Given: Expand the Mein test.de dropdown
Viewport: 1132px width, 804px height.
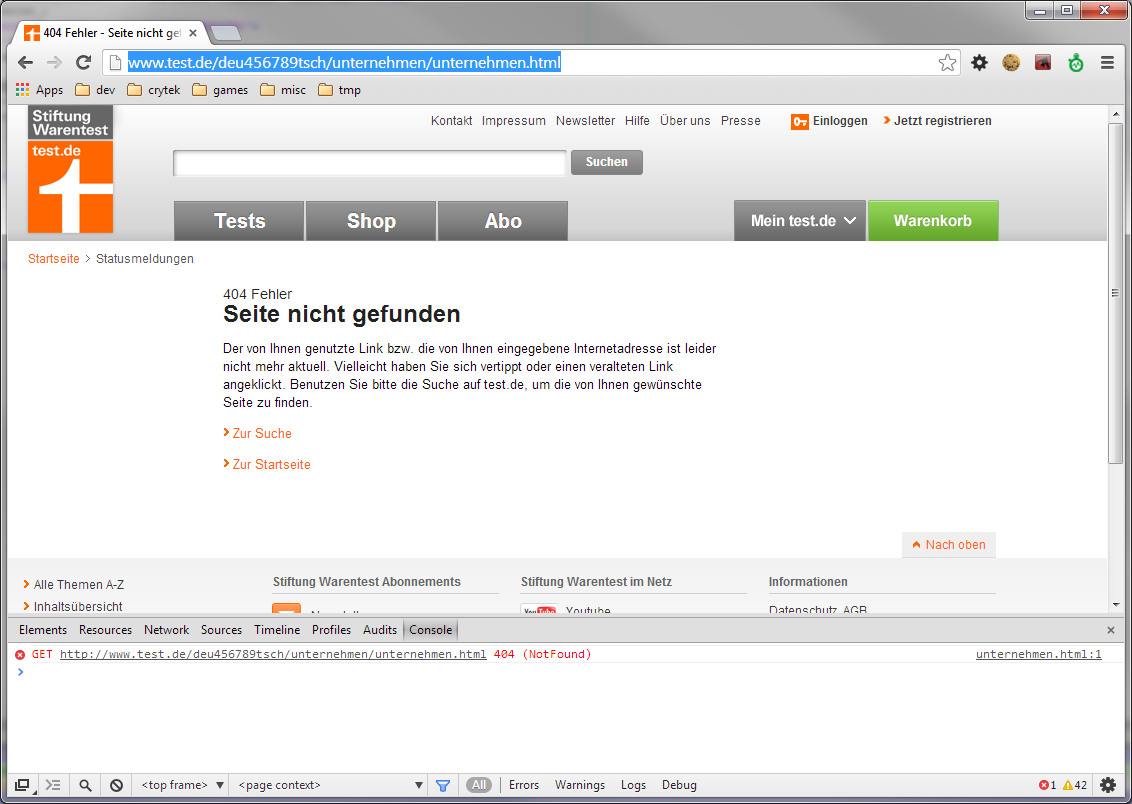Looking at the screenshot, I should coord(800,221).
